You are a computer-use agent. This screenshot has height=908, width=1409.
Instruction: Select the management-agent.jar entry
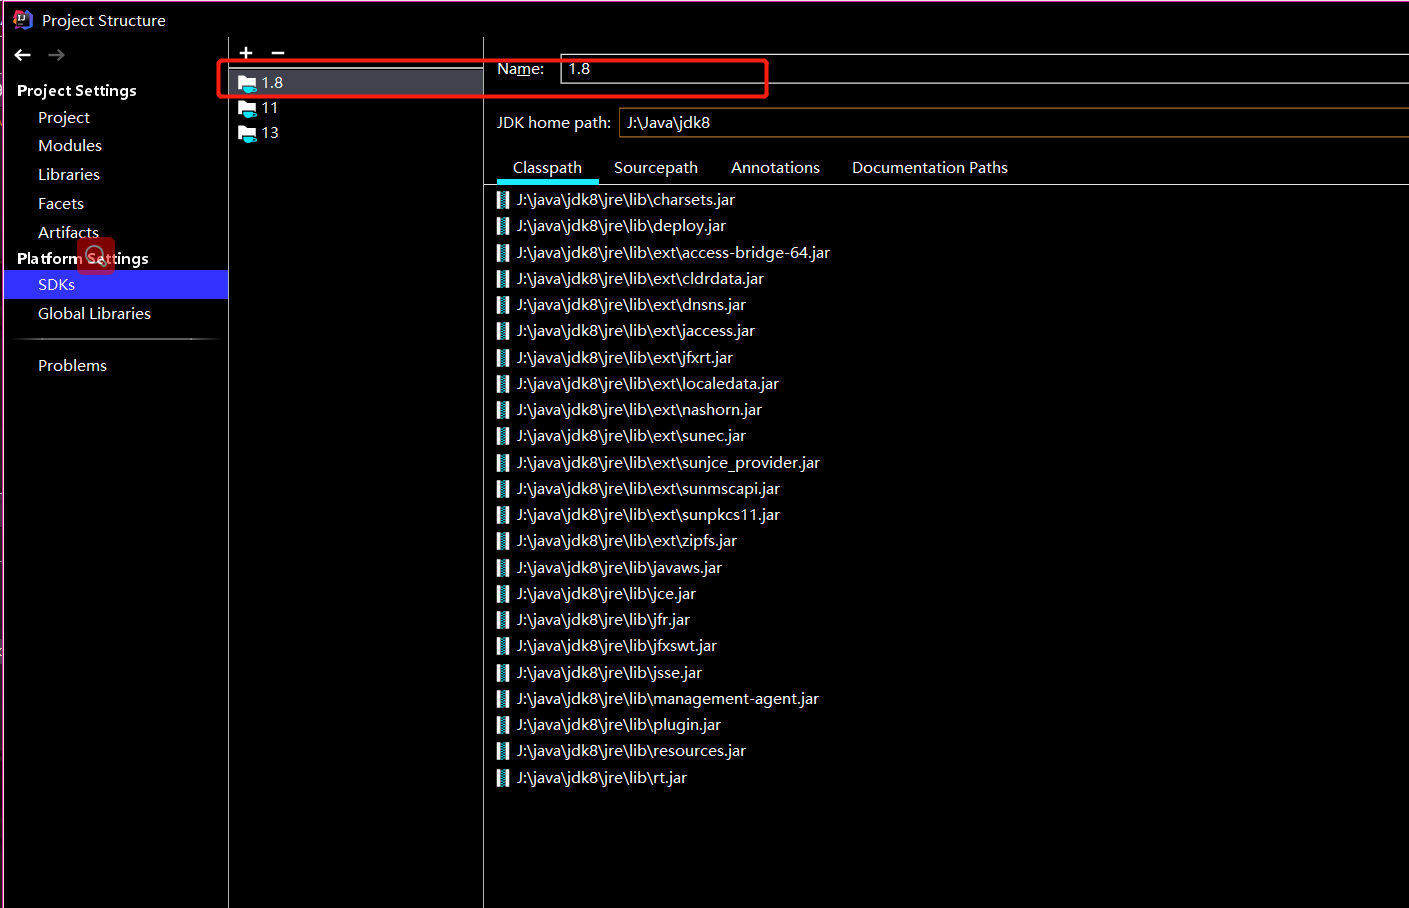tap(668, 699)
